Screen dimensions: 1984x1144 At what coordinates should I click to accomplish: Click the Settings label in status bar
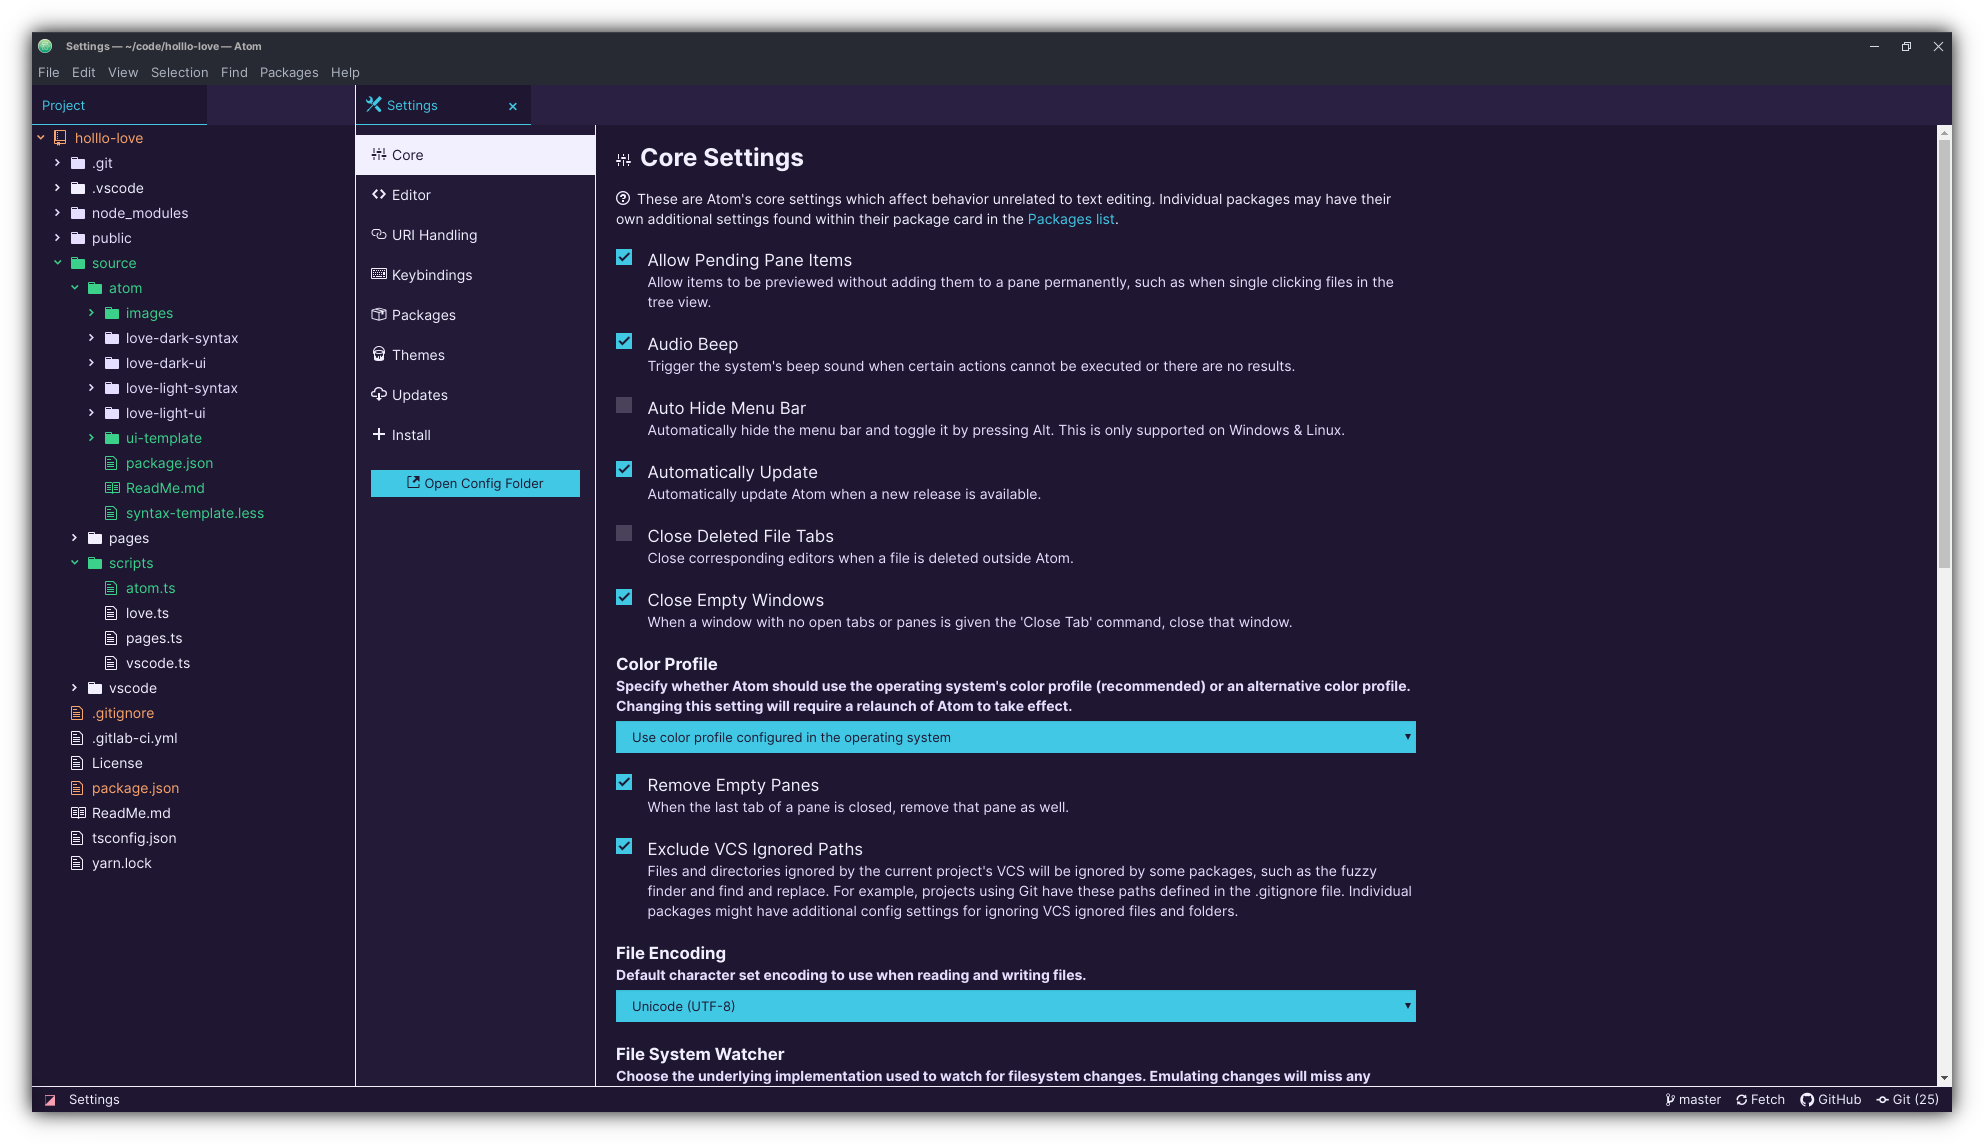coord(94,1100)
